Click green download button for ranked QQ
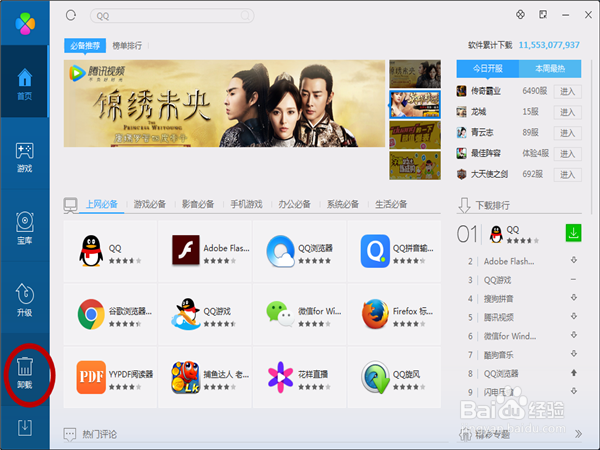Image resolution: width=600 pixels, height=450 pixels. 573,233
